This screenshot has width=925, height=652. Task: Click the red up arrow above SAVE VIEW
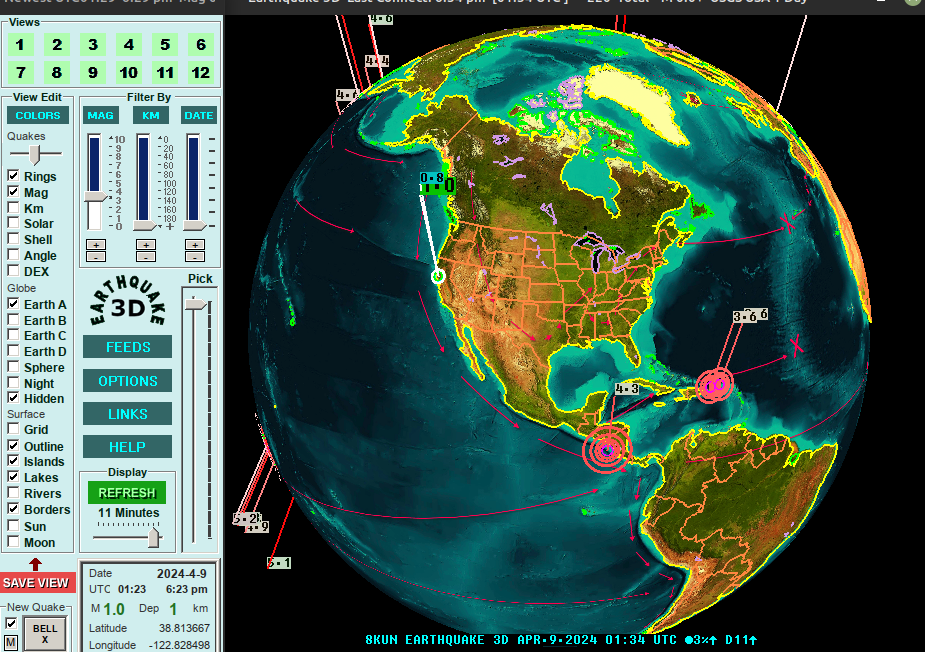coord(35,564)
